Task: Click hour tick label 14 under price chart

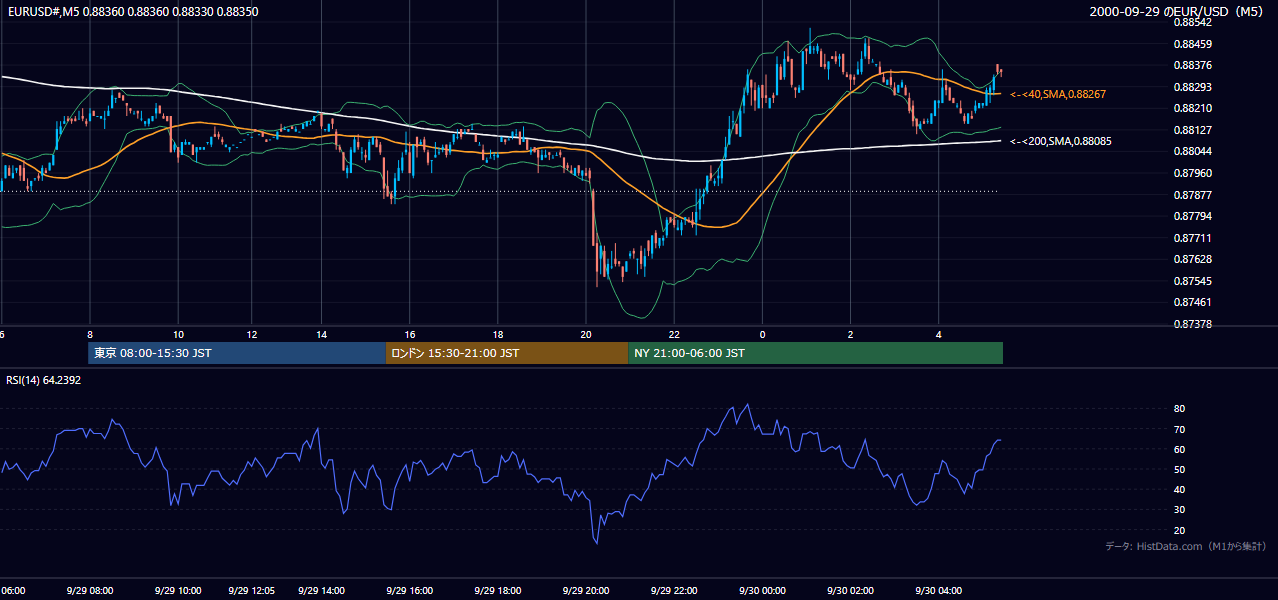Action: 322,334
